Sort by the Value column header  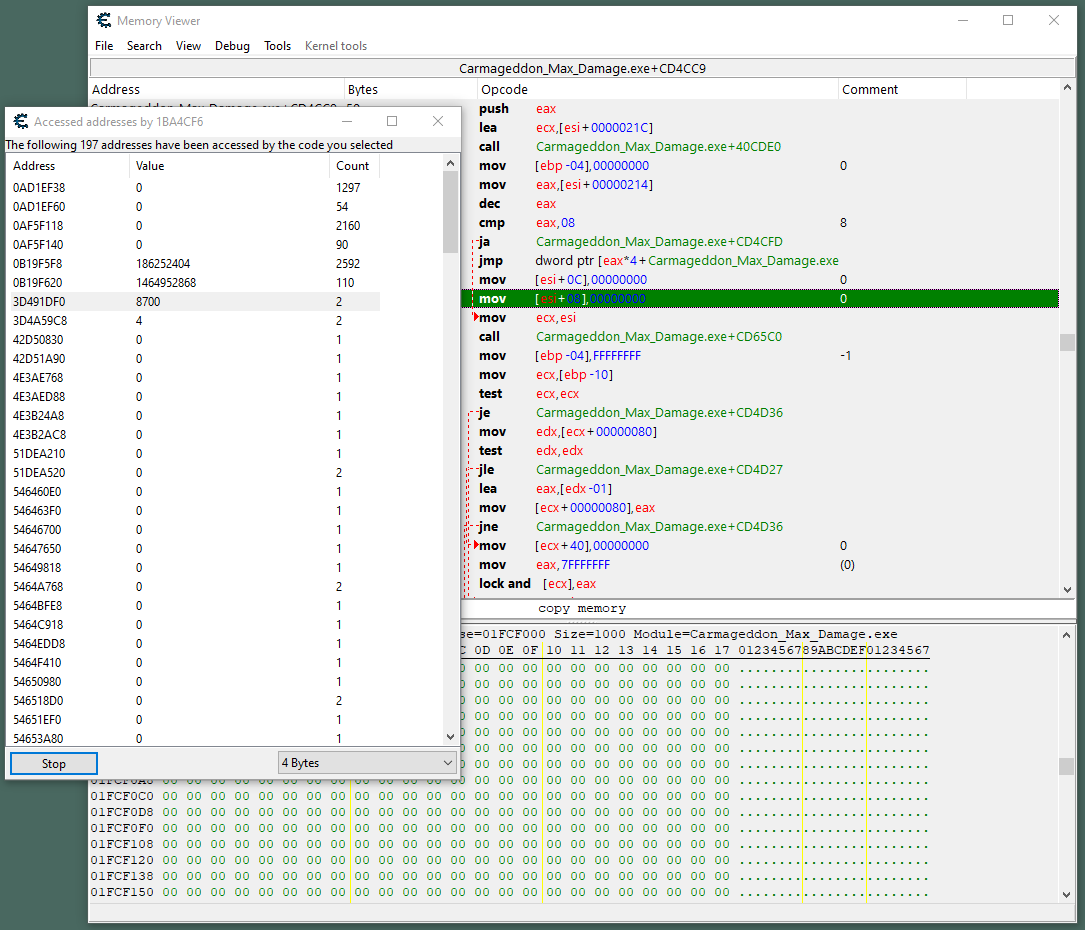pos(150,166)
